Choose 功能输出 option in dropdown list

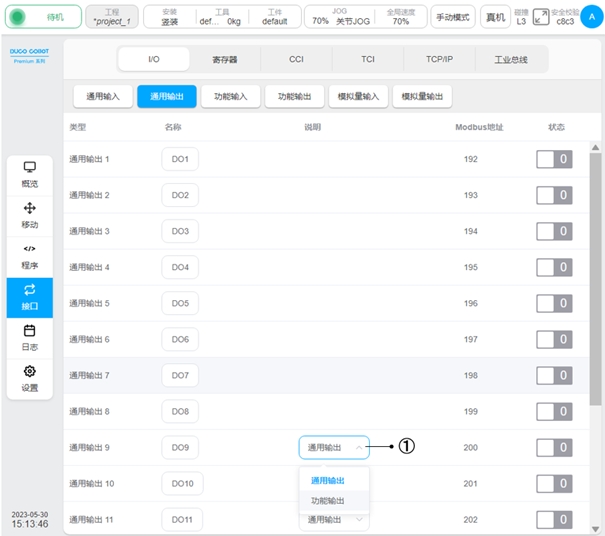328,500
